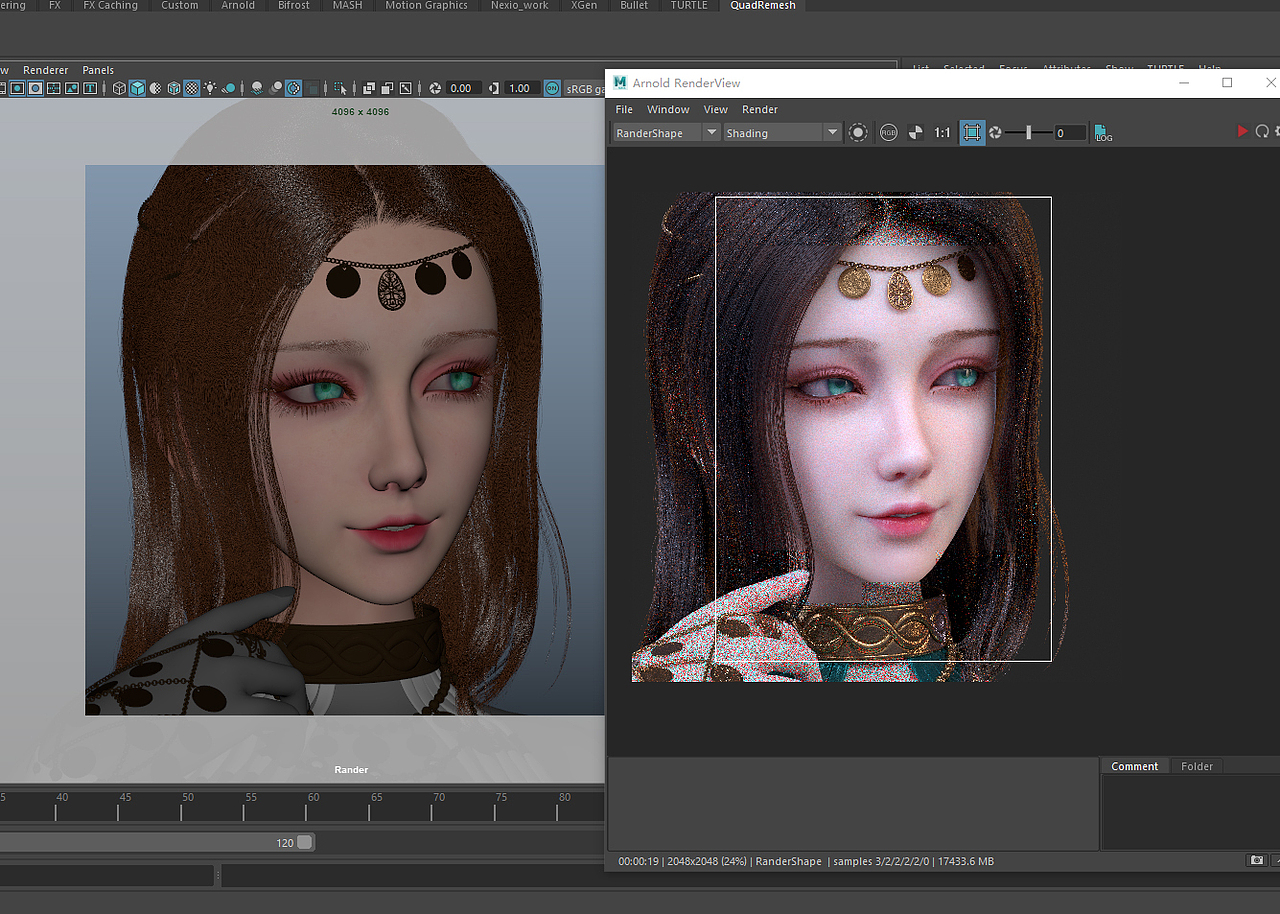This screenshot has width=1280, height=914.
Task: Toggle the viewport color management ON button
Action: (552, 88)
